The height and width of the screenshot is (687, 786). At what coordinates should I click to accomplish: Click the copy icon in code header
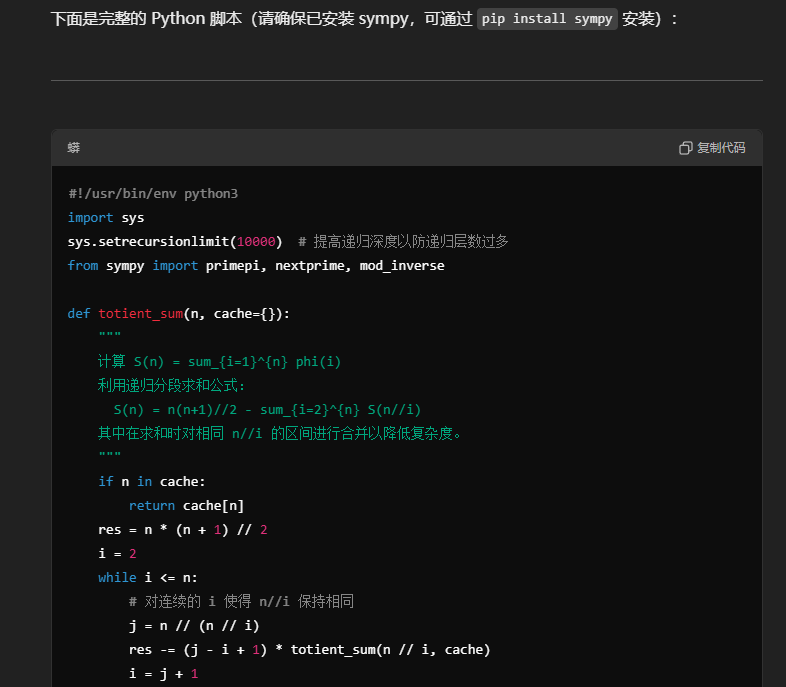[x=685, y=148]
